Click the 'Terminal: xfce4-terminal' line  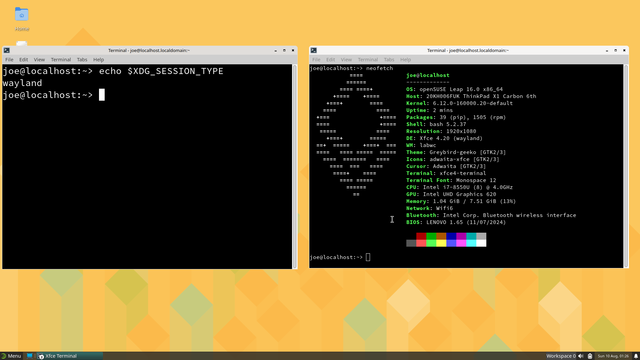click(446, 173)
